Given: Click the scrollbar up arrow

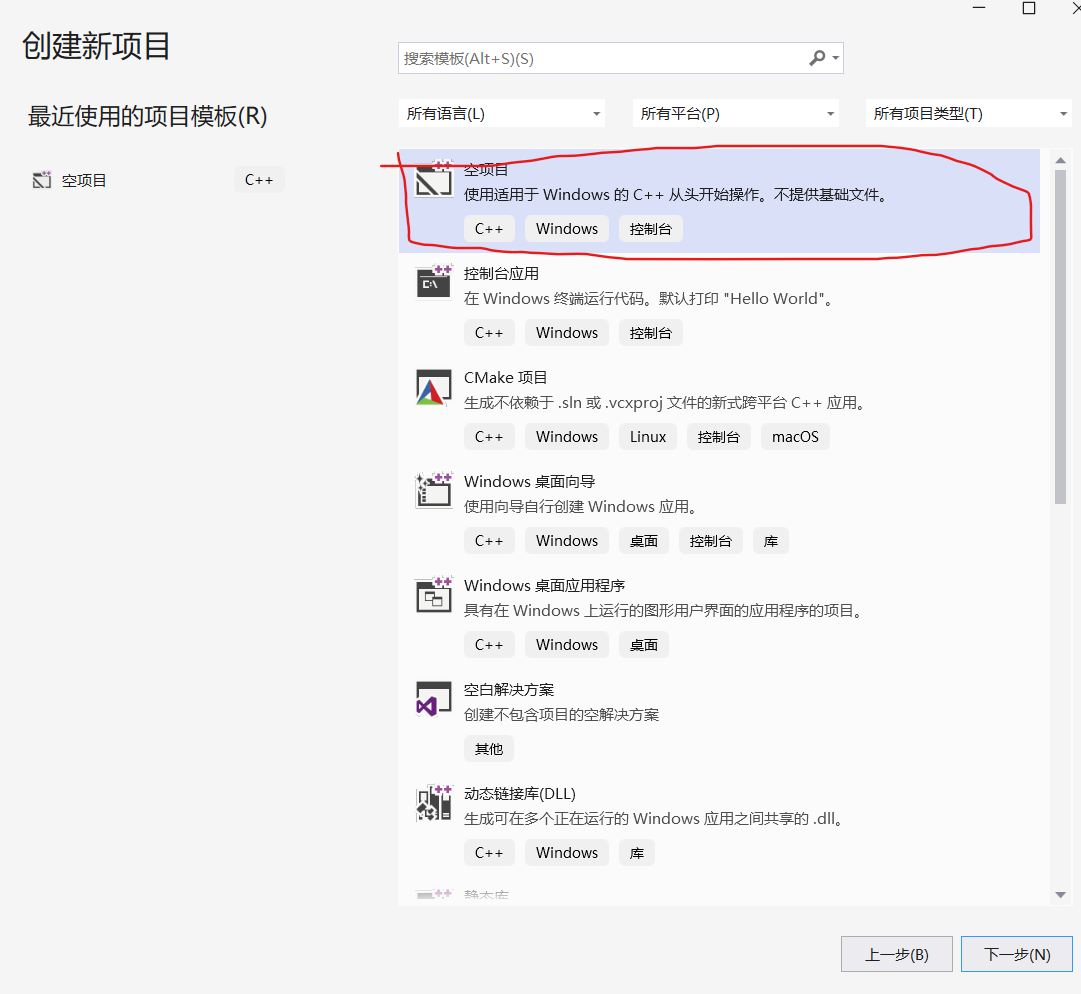Looking at the screenshot, I should point(1060,160).
